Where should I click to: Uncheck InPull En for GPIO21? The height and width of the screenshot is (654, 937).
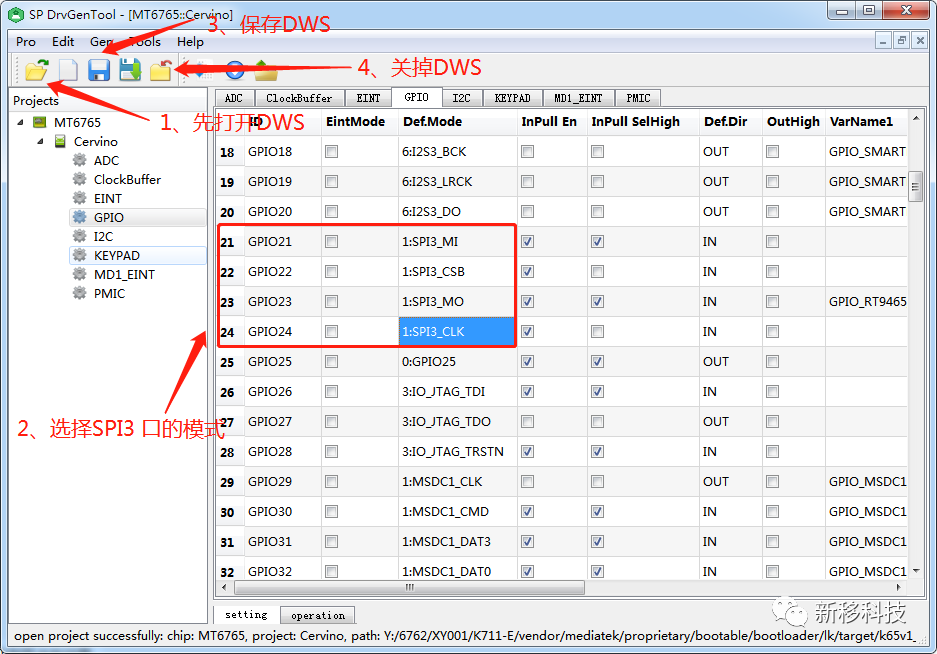tap(528, 242)
